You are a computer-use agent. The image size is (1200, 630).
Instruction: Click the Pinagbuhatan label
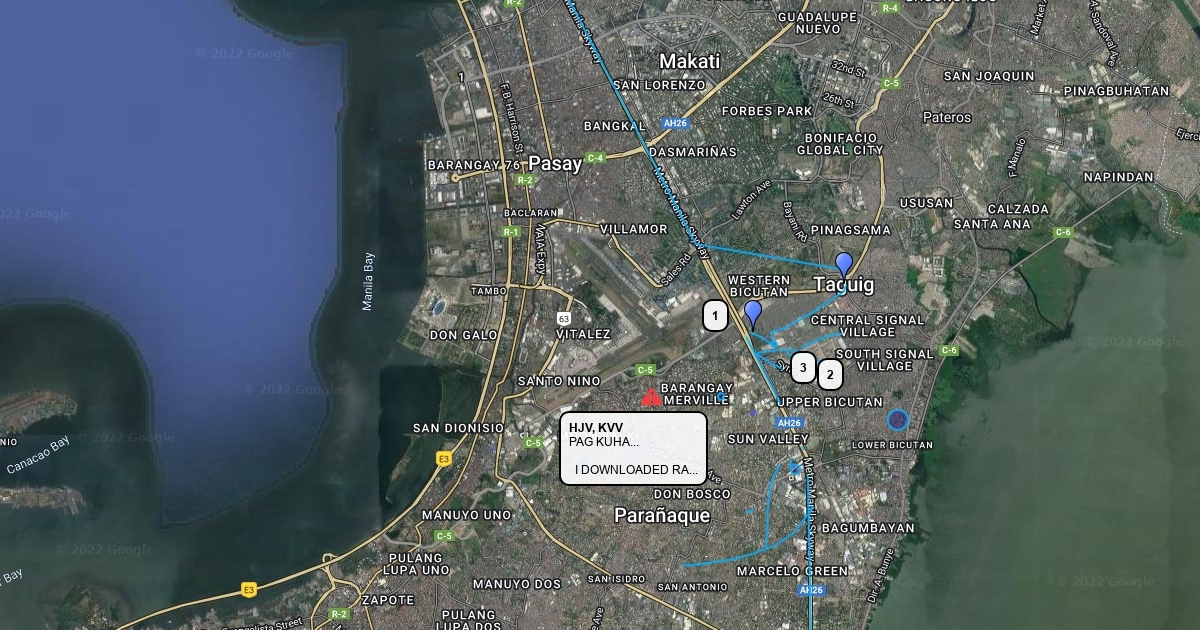tap(1116, 91)
